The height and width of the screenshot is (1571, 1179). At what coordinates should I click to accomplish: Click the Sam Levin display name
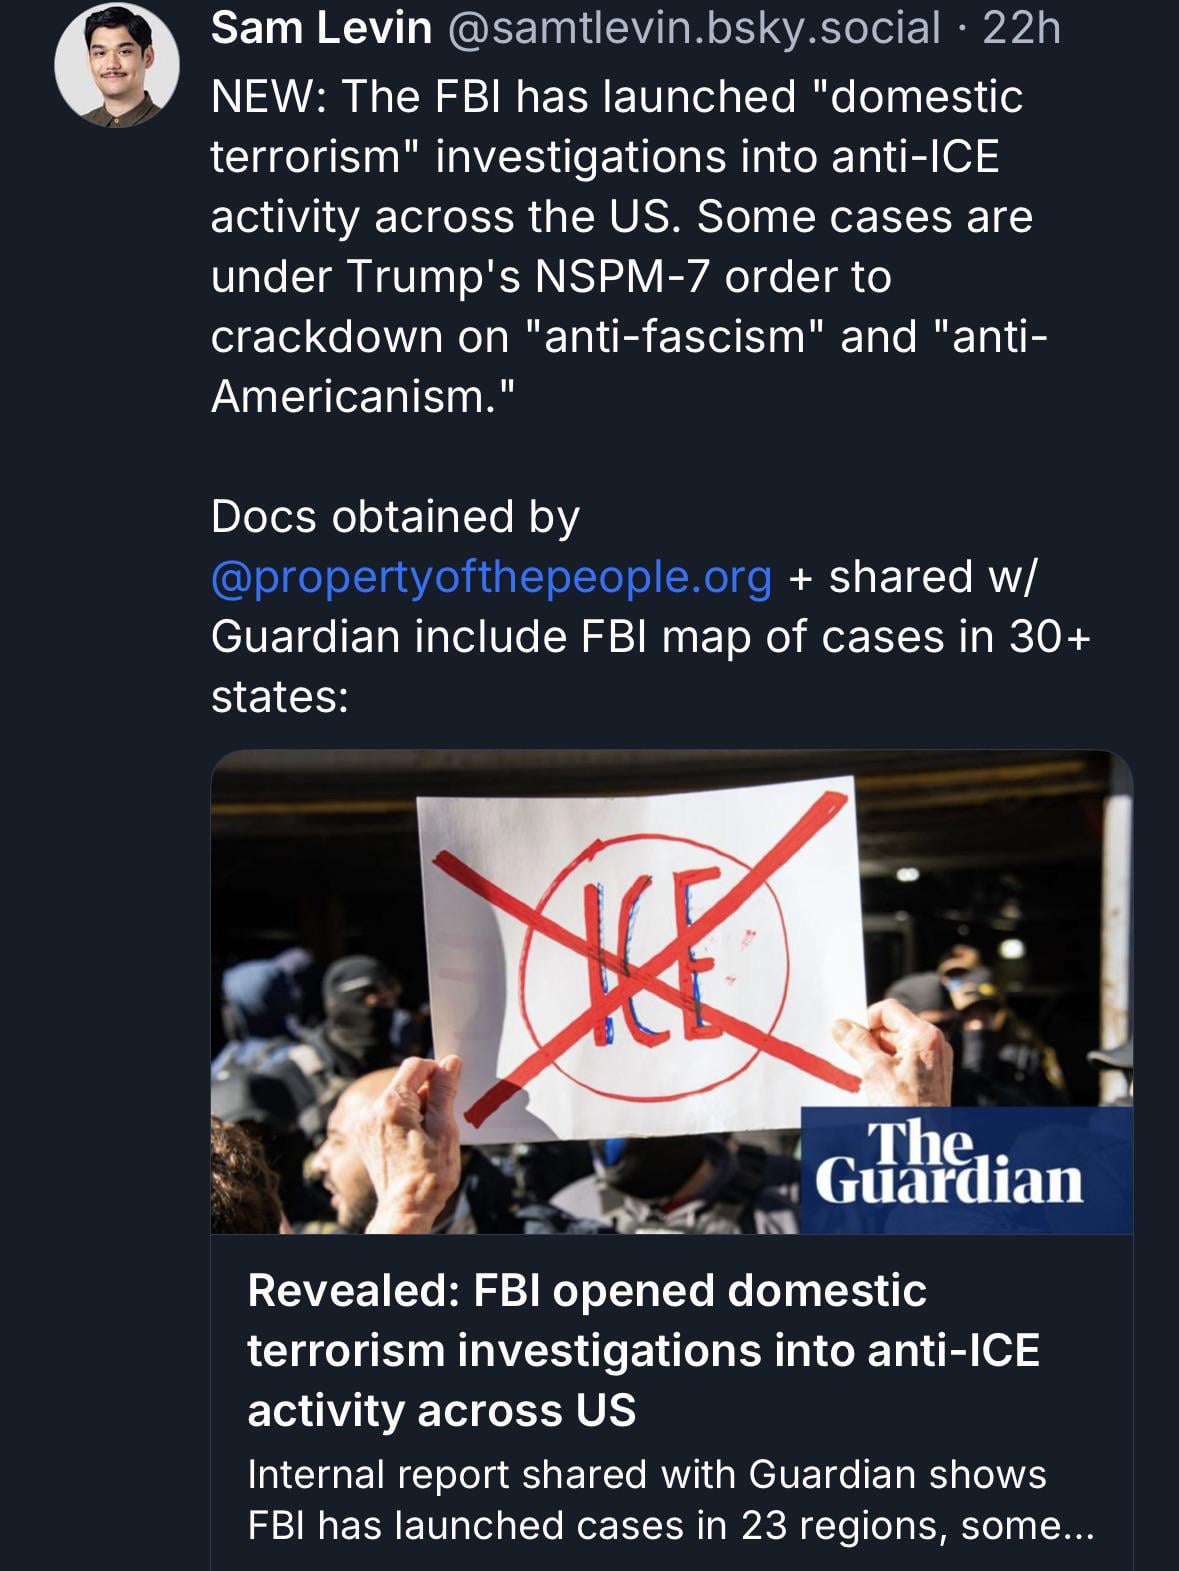click(320, 28)
